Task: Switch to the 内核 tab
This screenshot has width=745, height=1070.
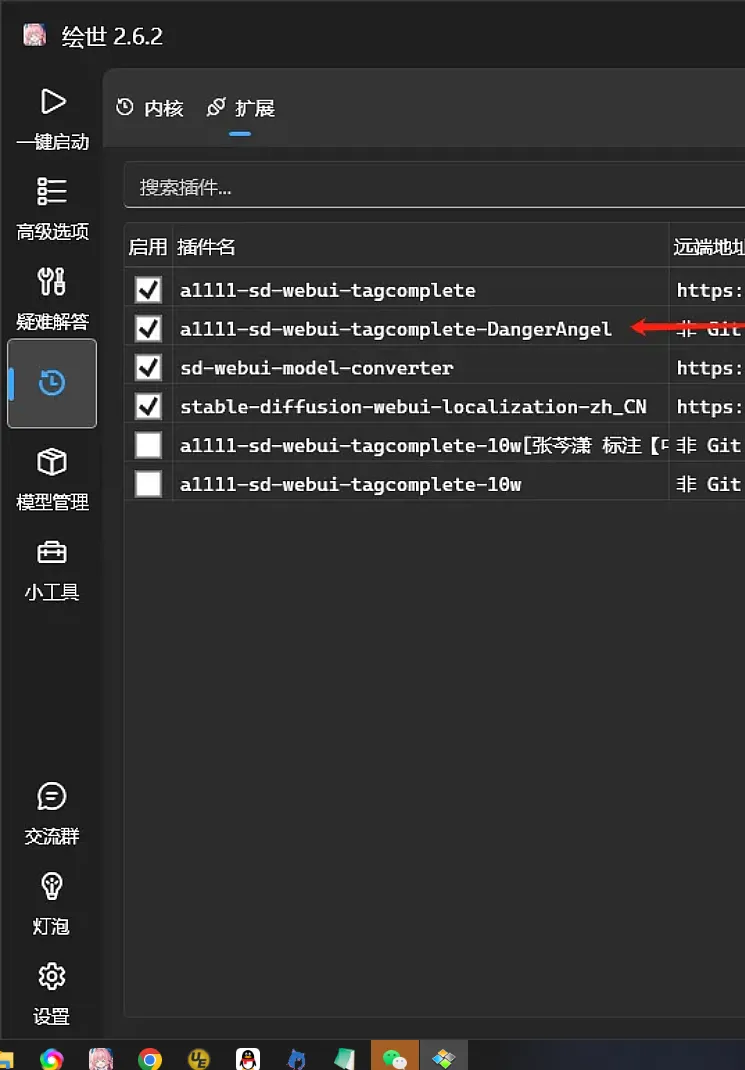Action: point(151,108)
